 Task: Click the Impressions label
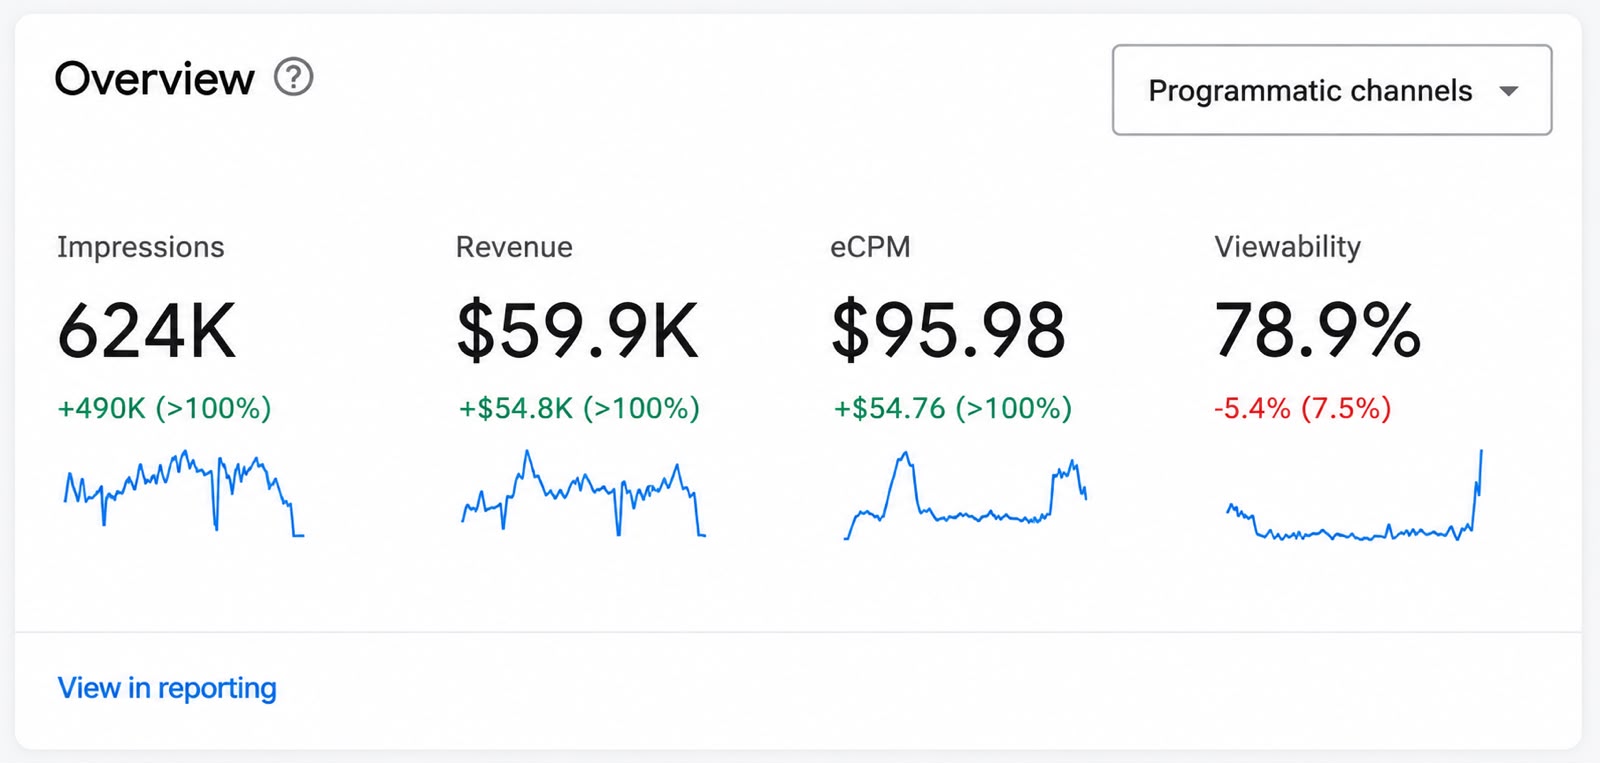click(x=141, y=247)
